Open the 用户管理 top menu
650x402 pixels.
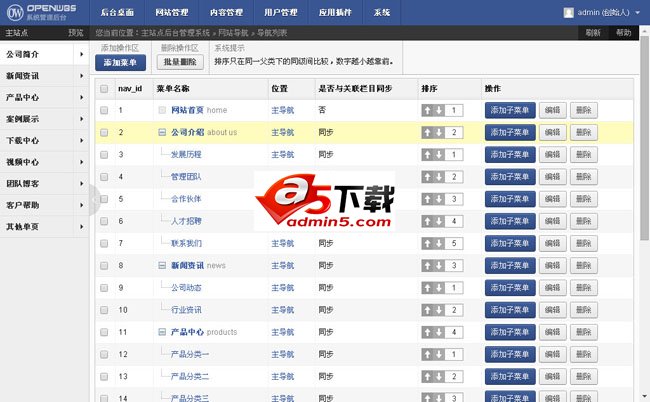click(281, 12)
